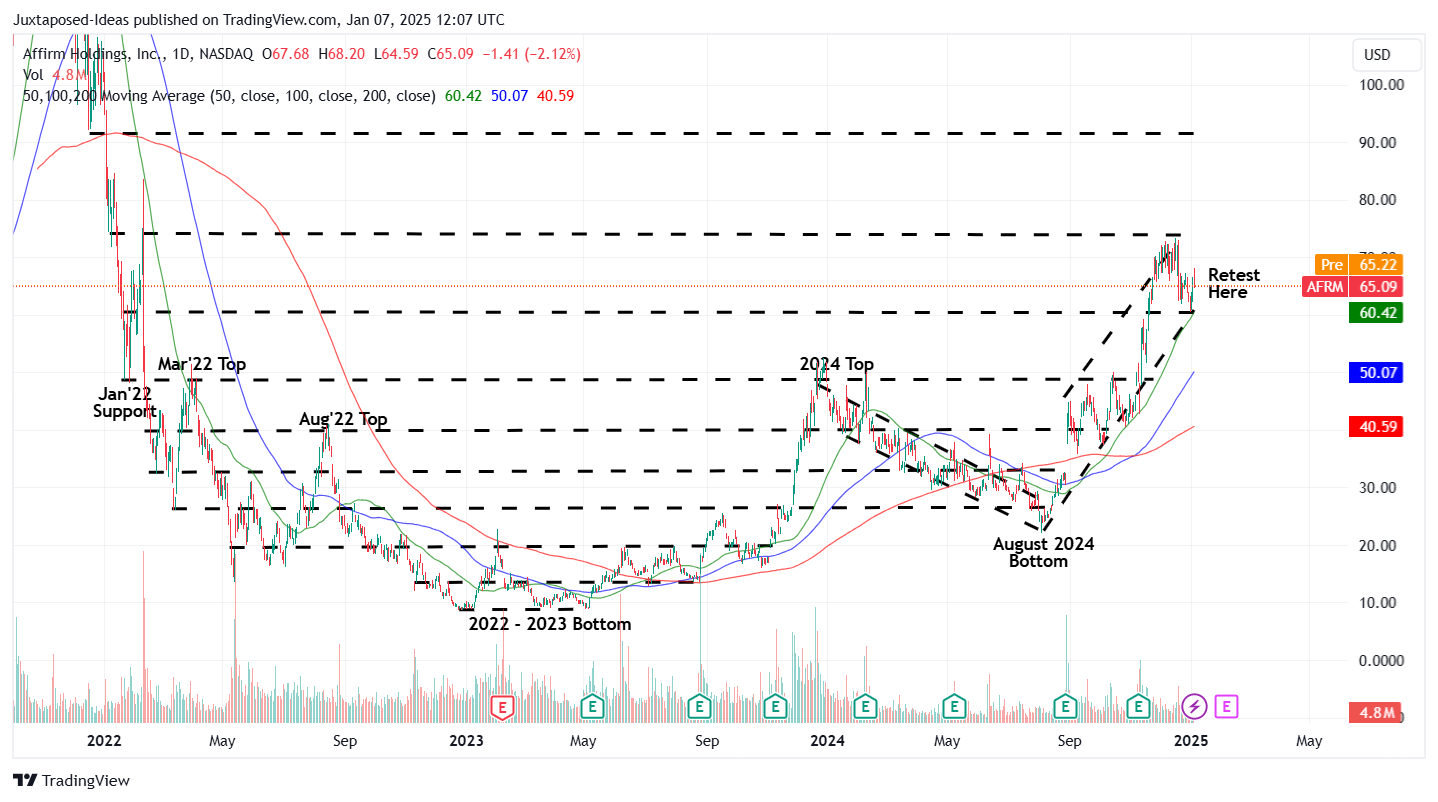Click the Juxtaposed-Ideas published header text
This screenshot has height=802, width=1438.
(x=259, y=20)
